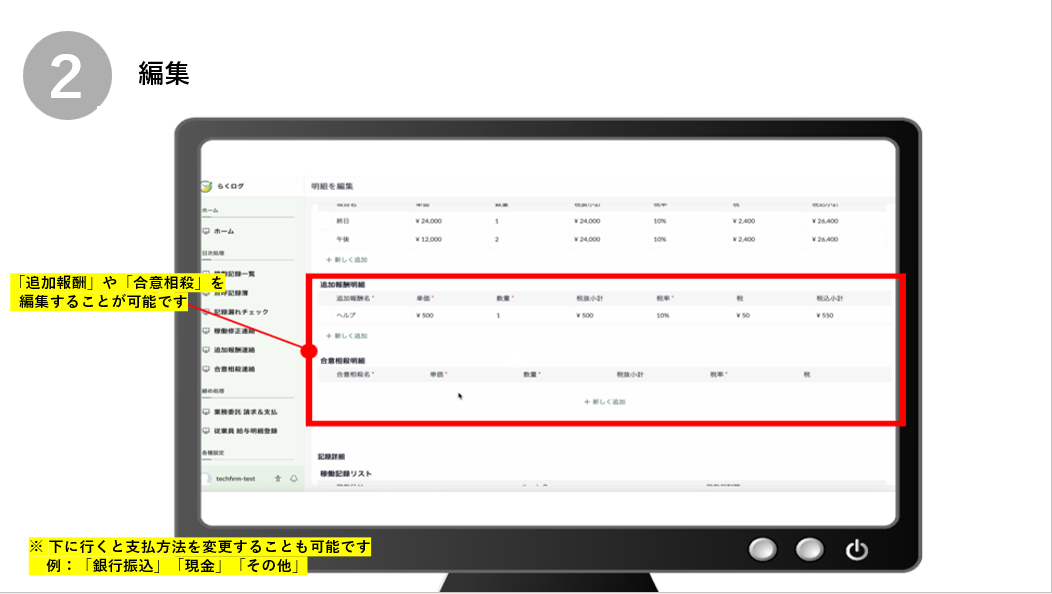Add new row below the 午後 item
The width and height of the screenshot is (1052, 594).
[347, 259]
